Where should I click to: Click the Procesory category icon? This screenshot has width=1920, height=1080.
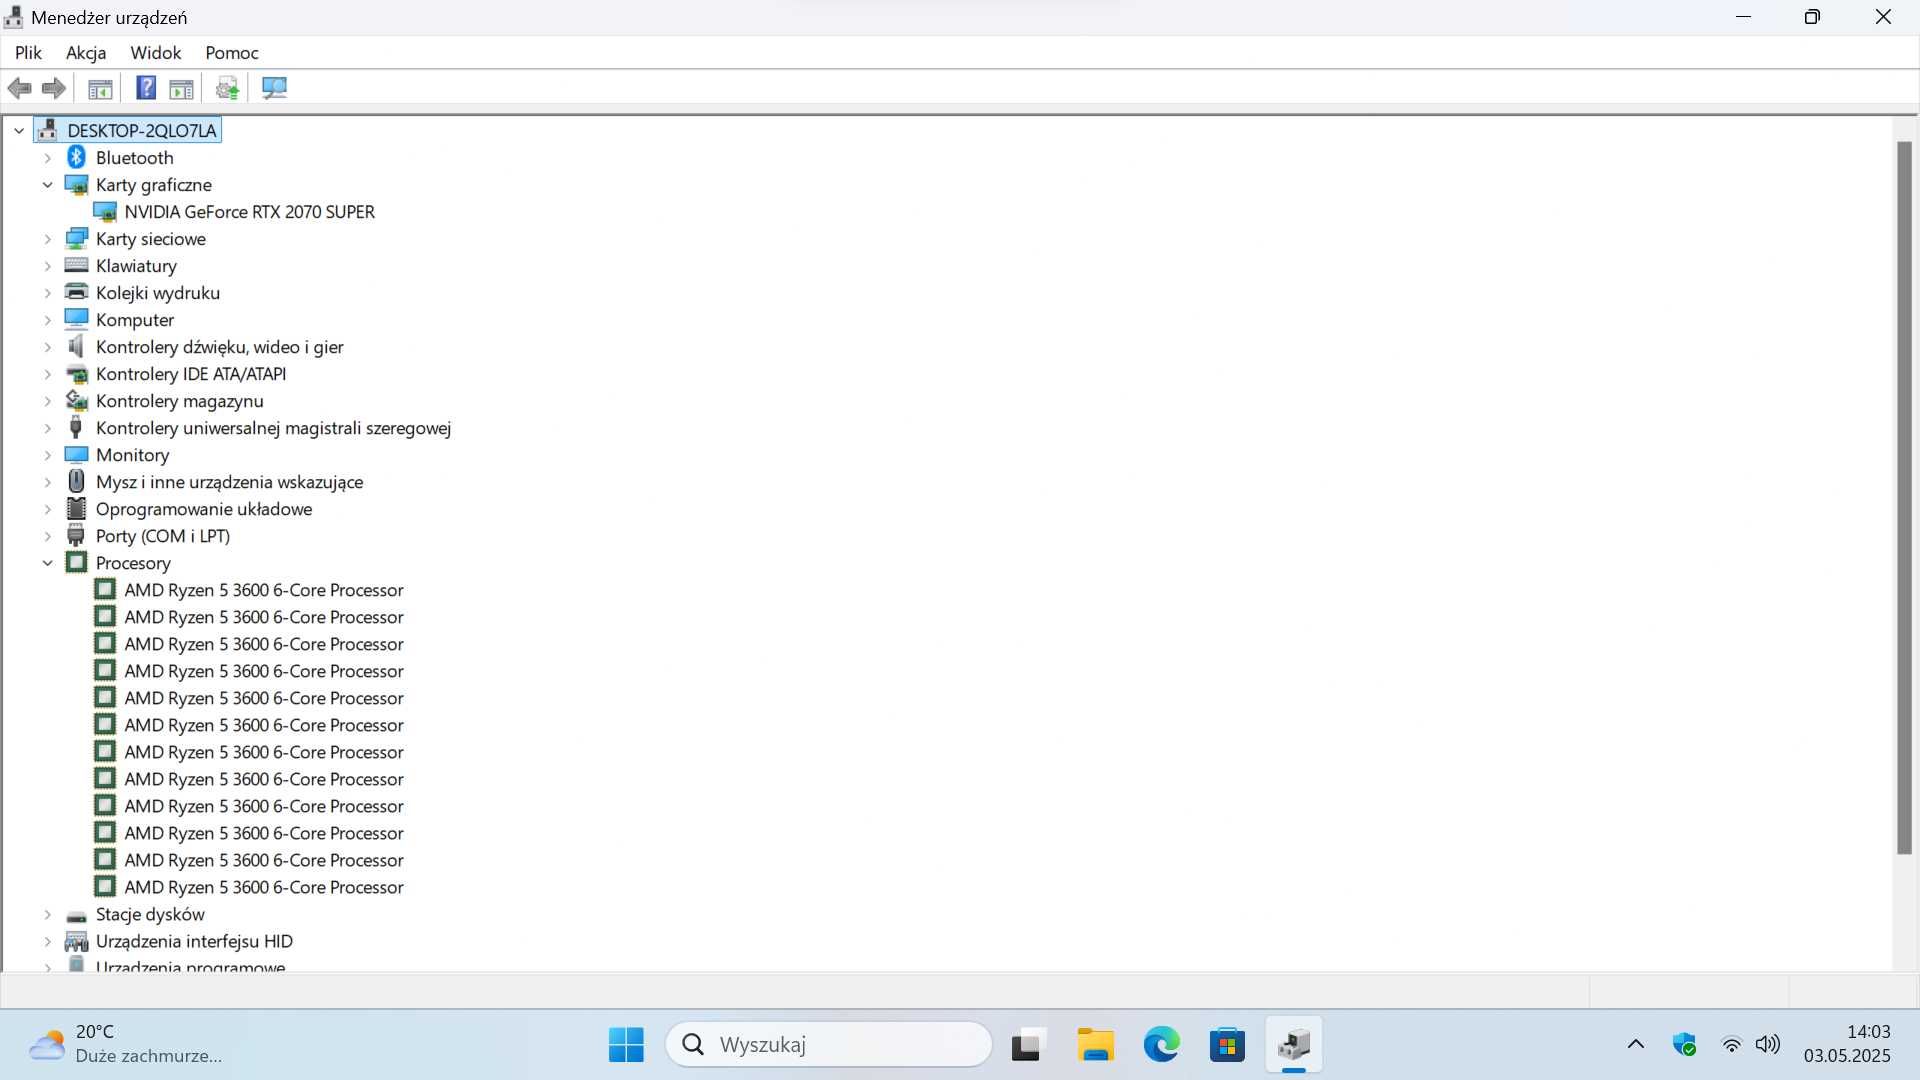pyautogui.click(x=77, y=562)
